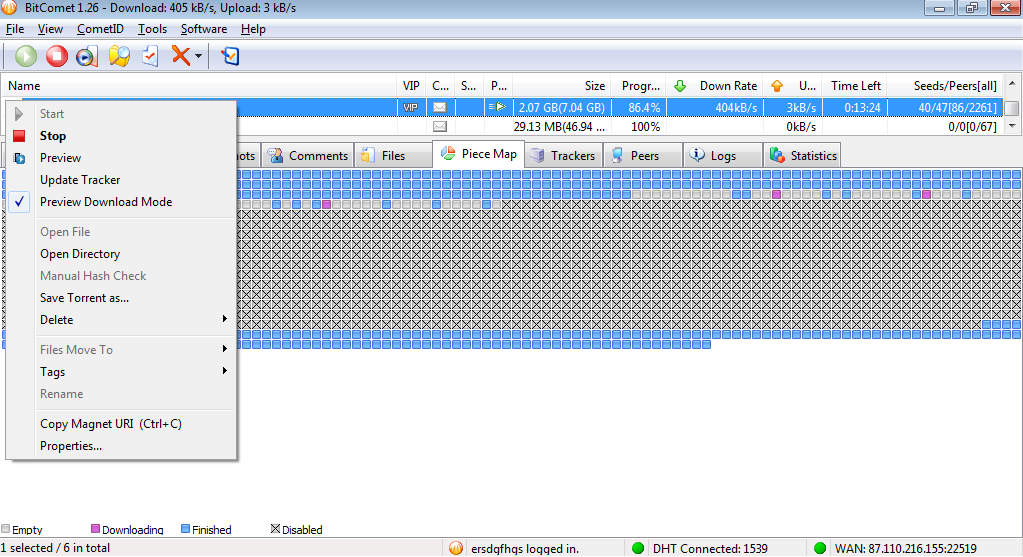Viewport: 1023px width, 557px height.
Task: Click the envelope comment icon in selected row
Action: (x=440, y=107)
